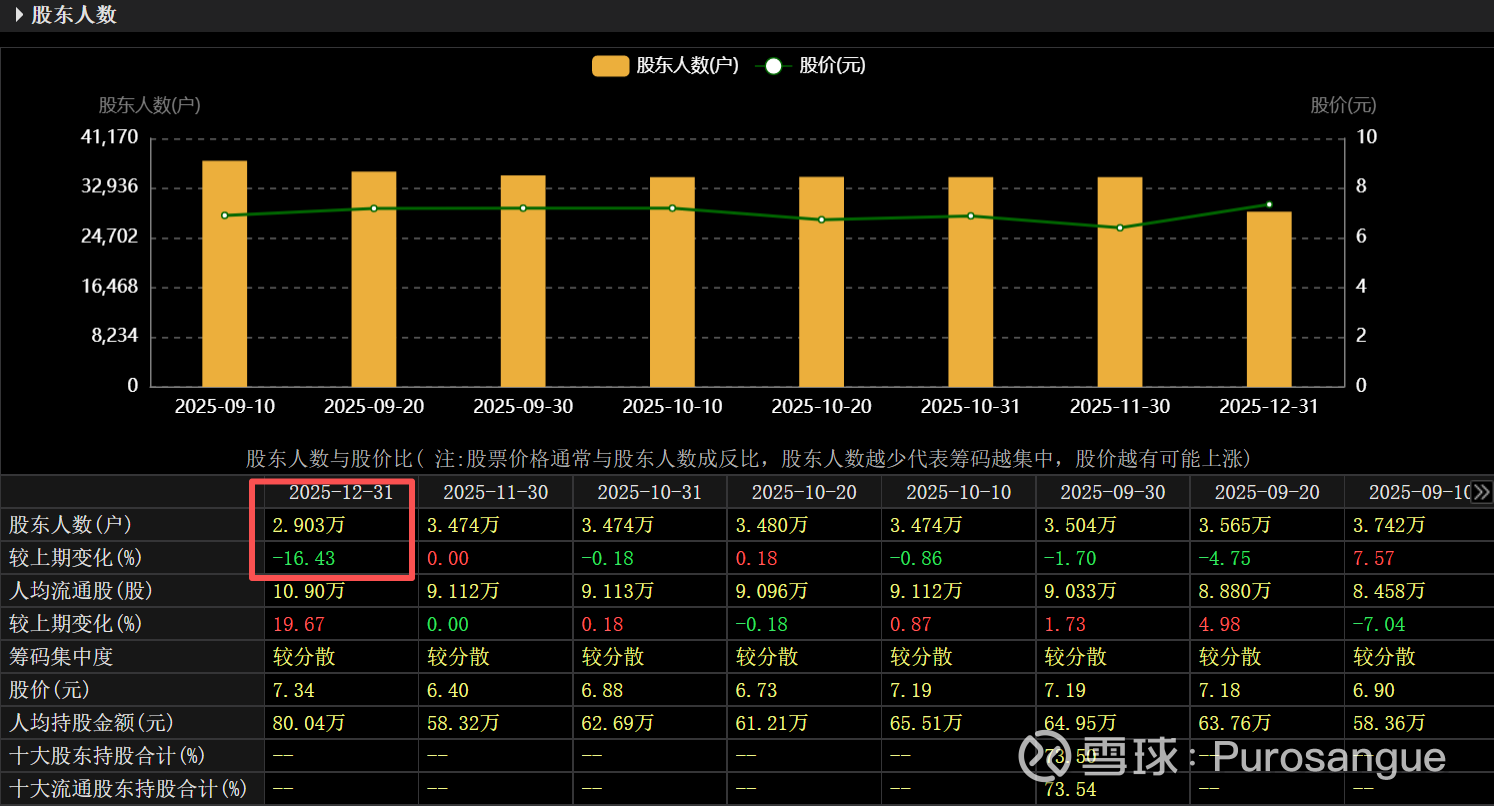Click the orange 股东人数 legend swatch

pyautogui.click(x=610, y=66)
